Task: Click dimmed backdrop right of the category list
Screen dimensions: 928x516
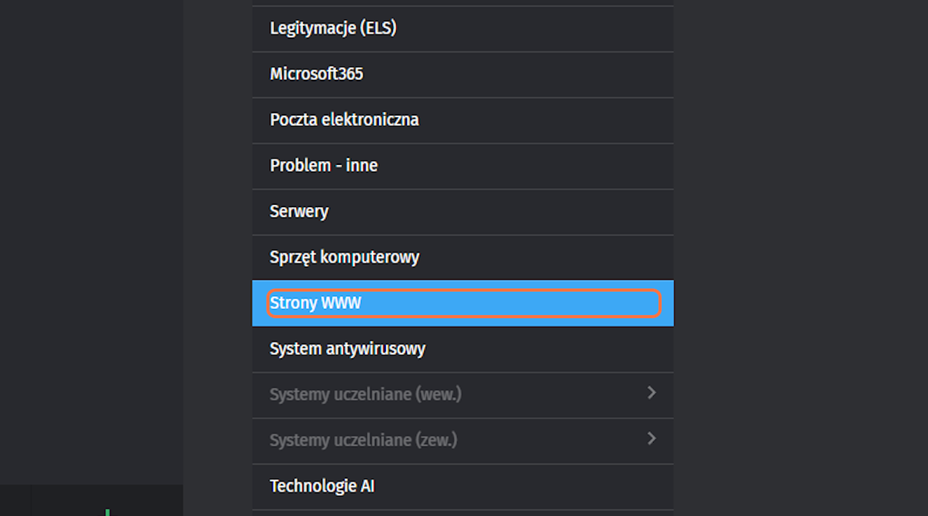Action: point(800,250)
